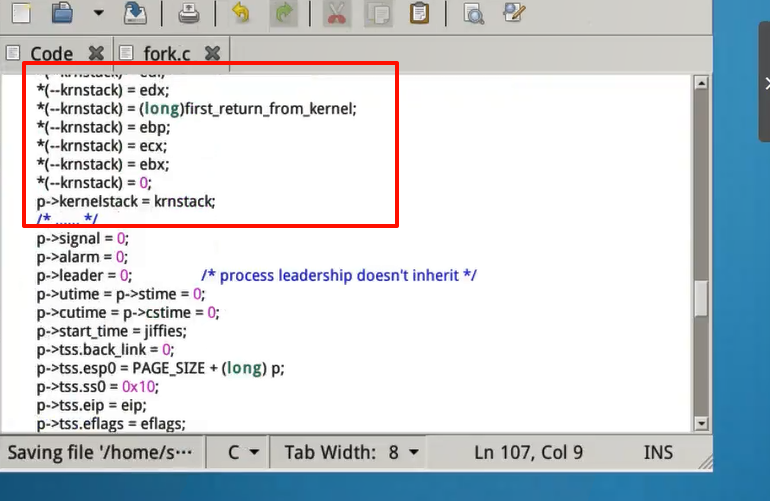Redo the last undone edit
The image size is (770, 501).
click(284, 13)
